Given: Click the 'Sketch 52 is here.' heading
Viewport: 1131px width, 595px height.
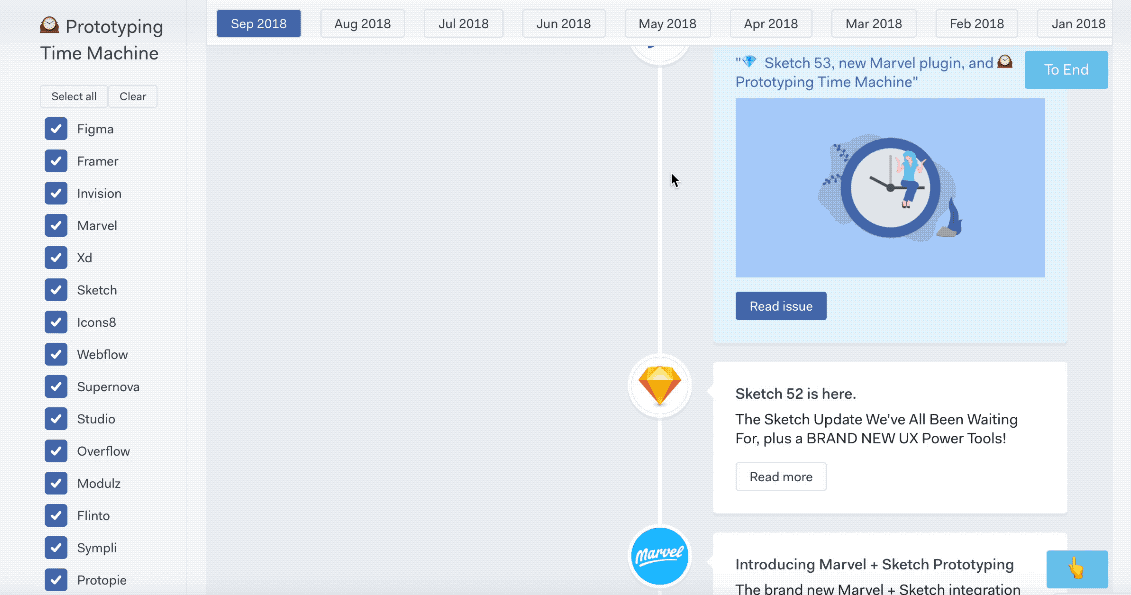Looking at the screenshot, I should [796, 394].
